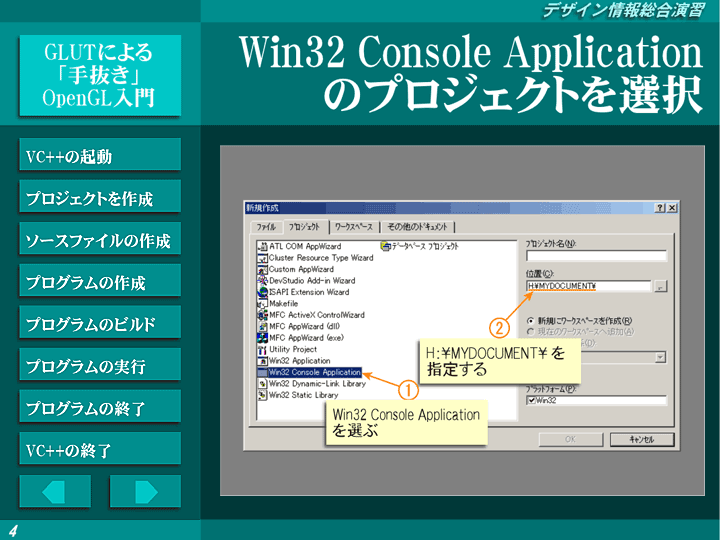Viewport: 720px width, 540px height.
Task: Click the DevStudio Add-in Wizard icon
Action: coord(263,281)
